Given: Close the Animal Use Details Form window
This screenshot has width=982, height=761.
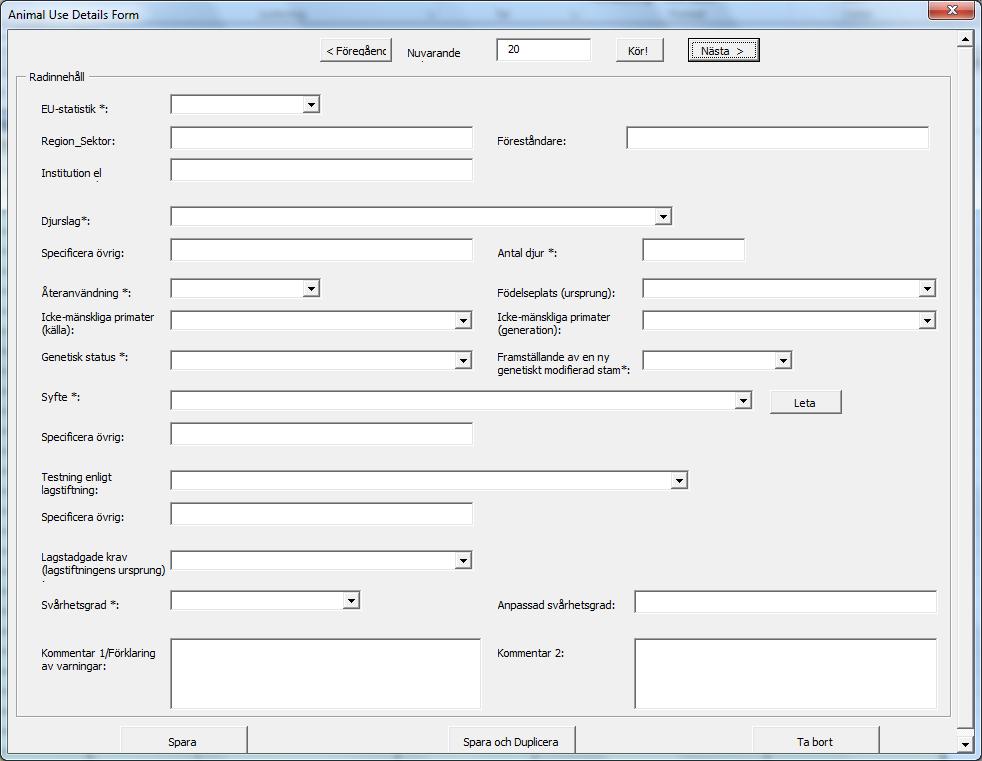Looking at the screenshot, I should (951, 10).
